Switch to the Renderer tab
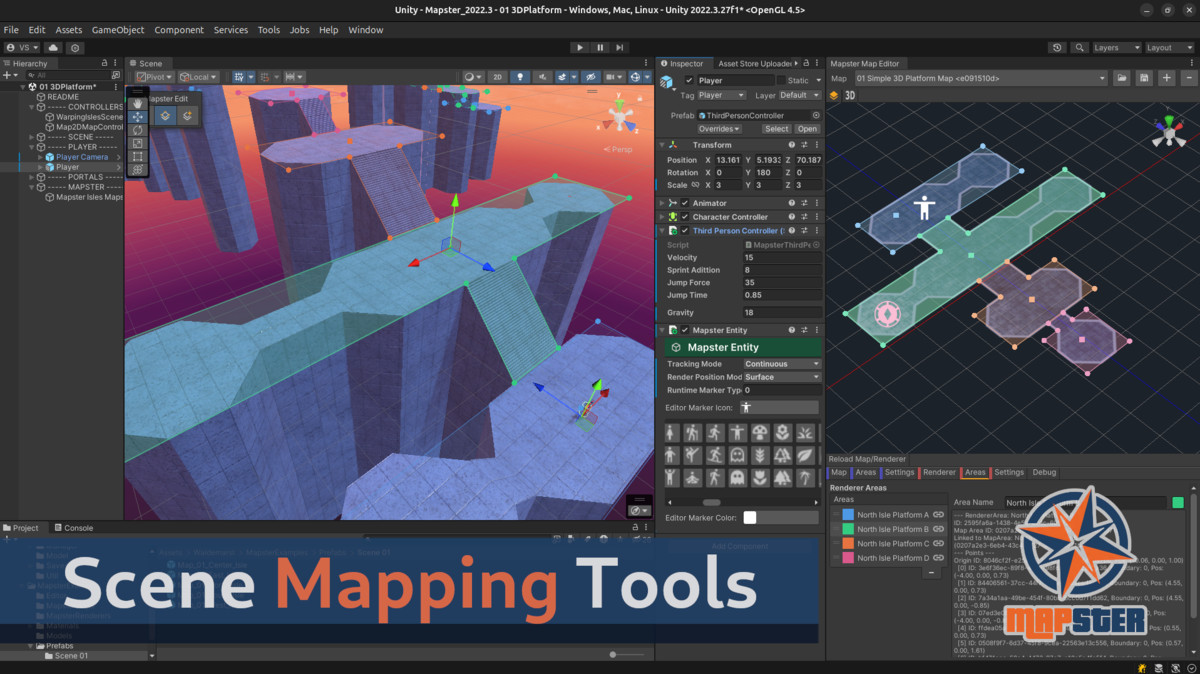This screenshot has width=1200, height=674. (x=939, y=472)
